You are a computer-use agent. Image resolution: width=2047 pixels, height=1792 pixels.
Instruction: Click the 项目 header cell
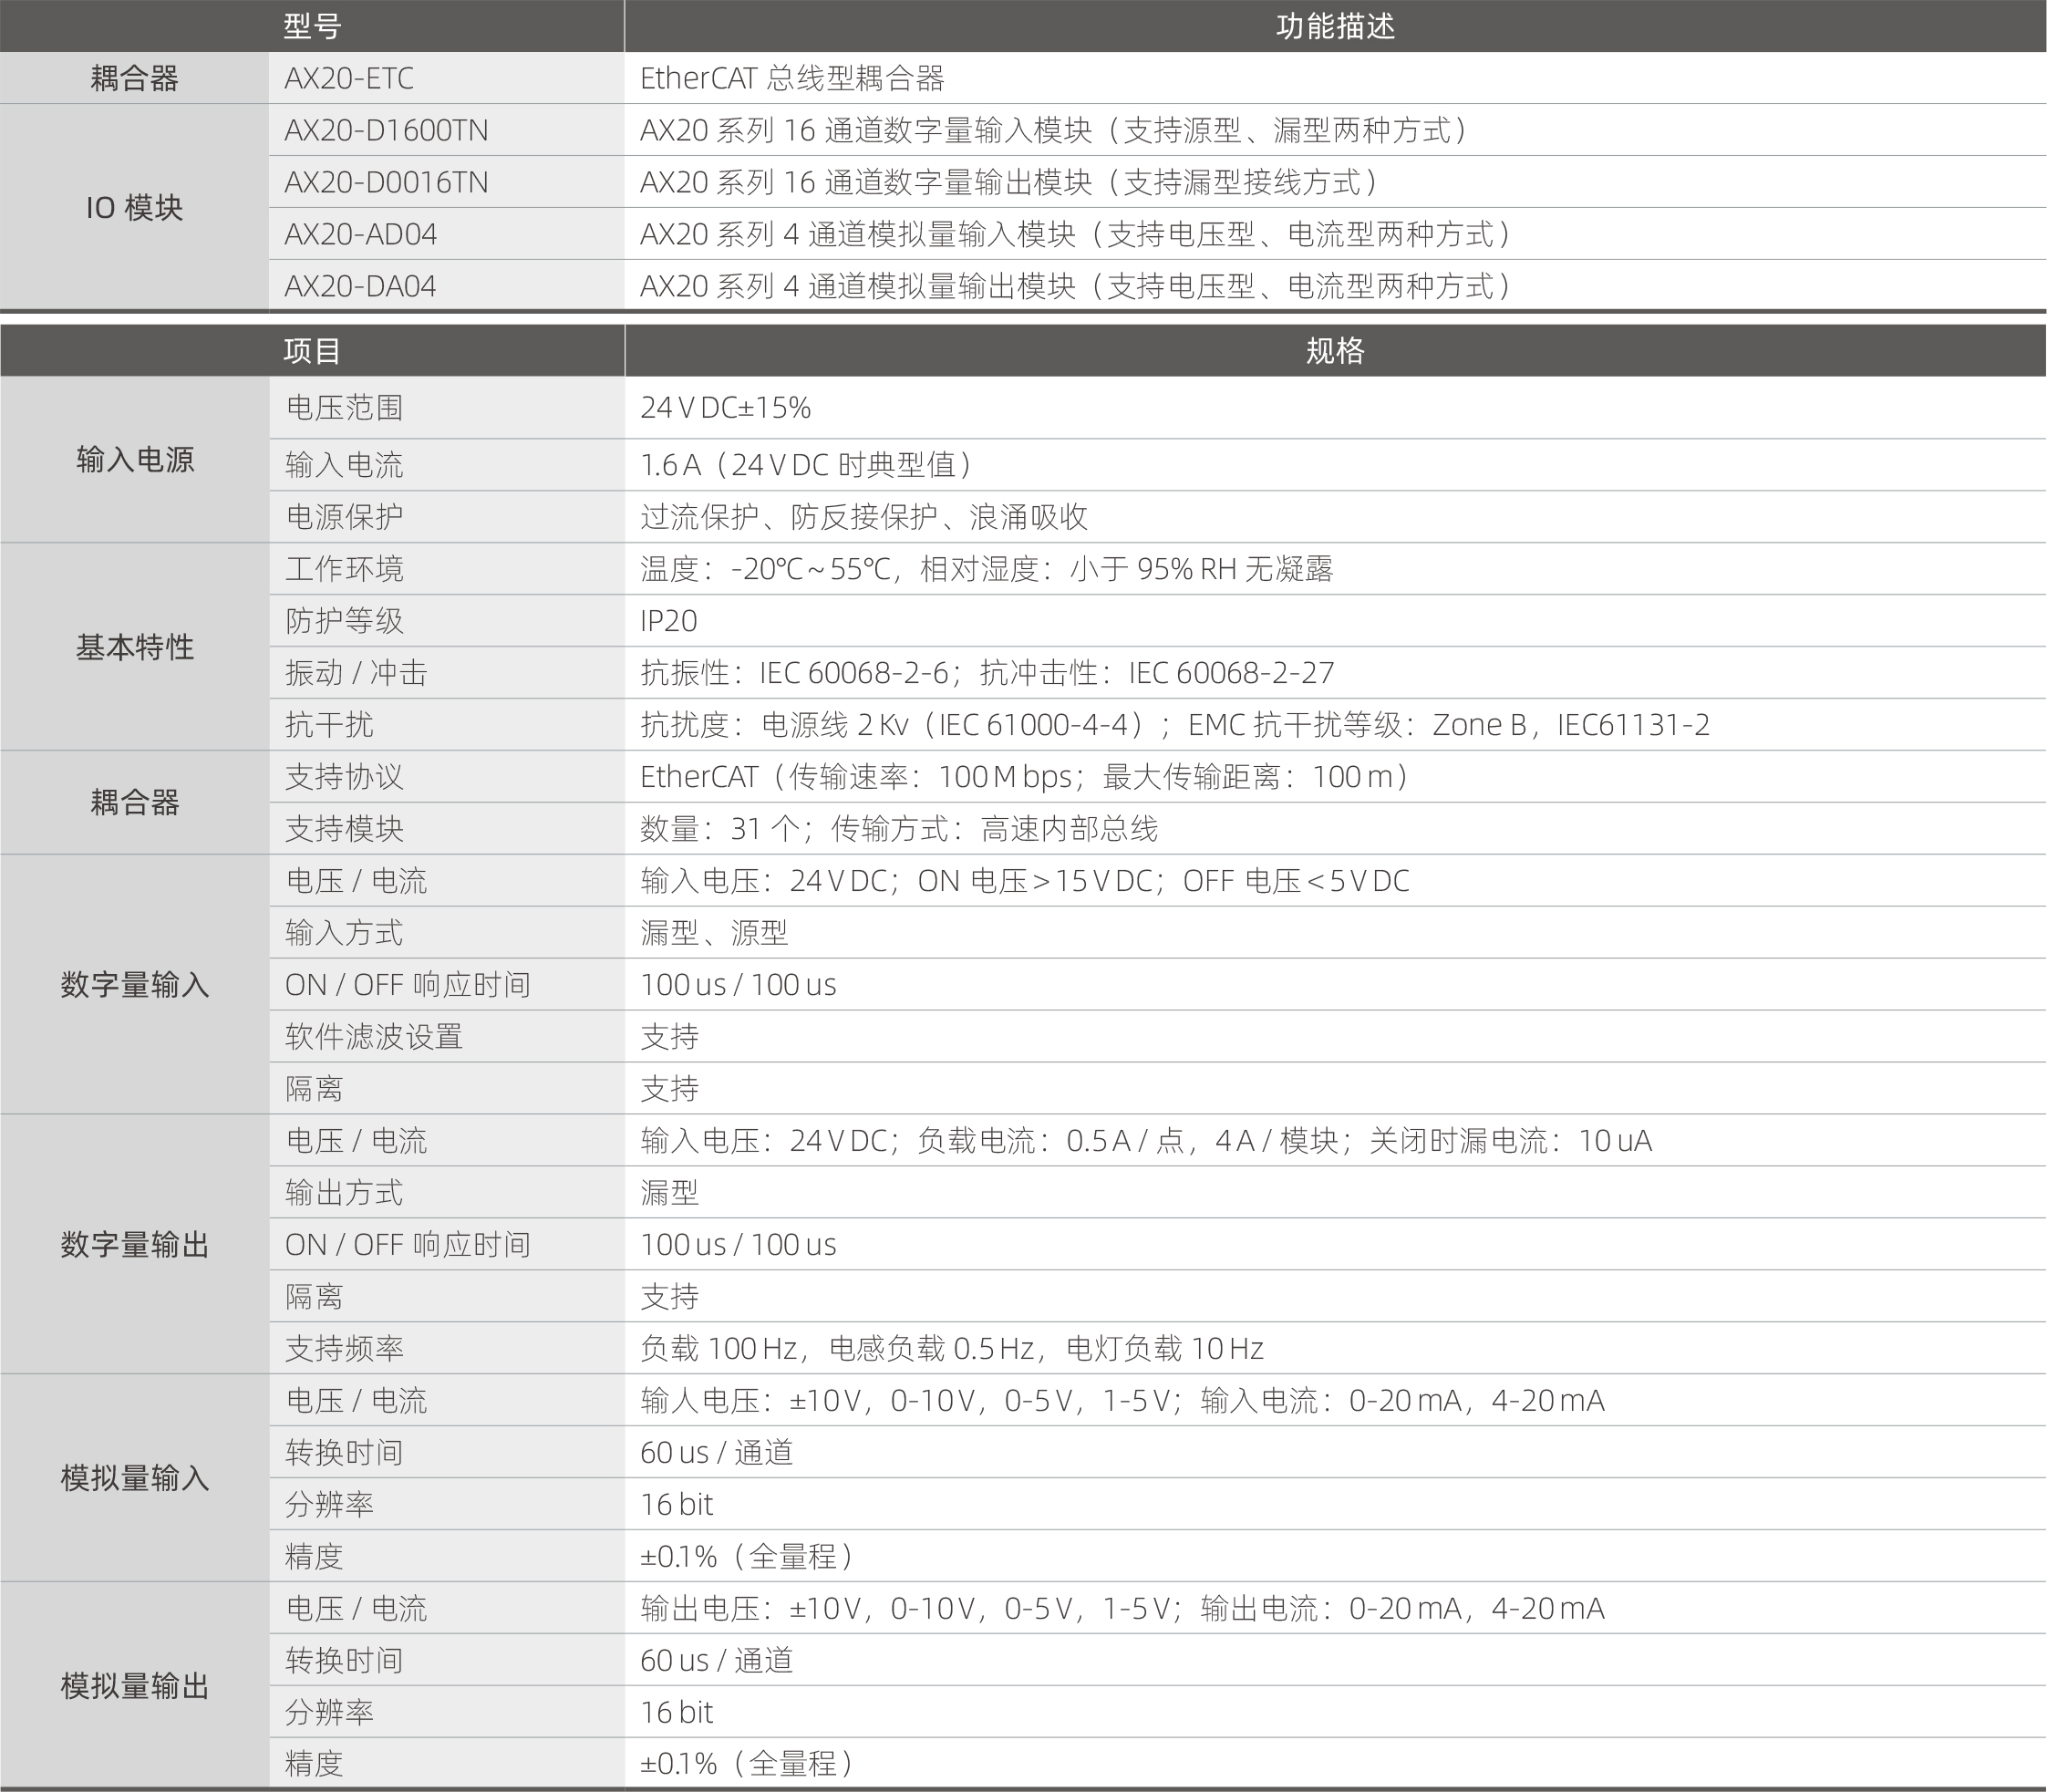click(x=311, y=348)
